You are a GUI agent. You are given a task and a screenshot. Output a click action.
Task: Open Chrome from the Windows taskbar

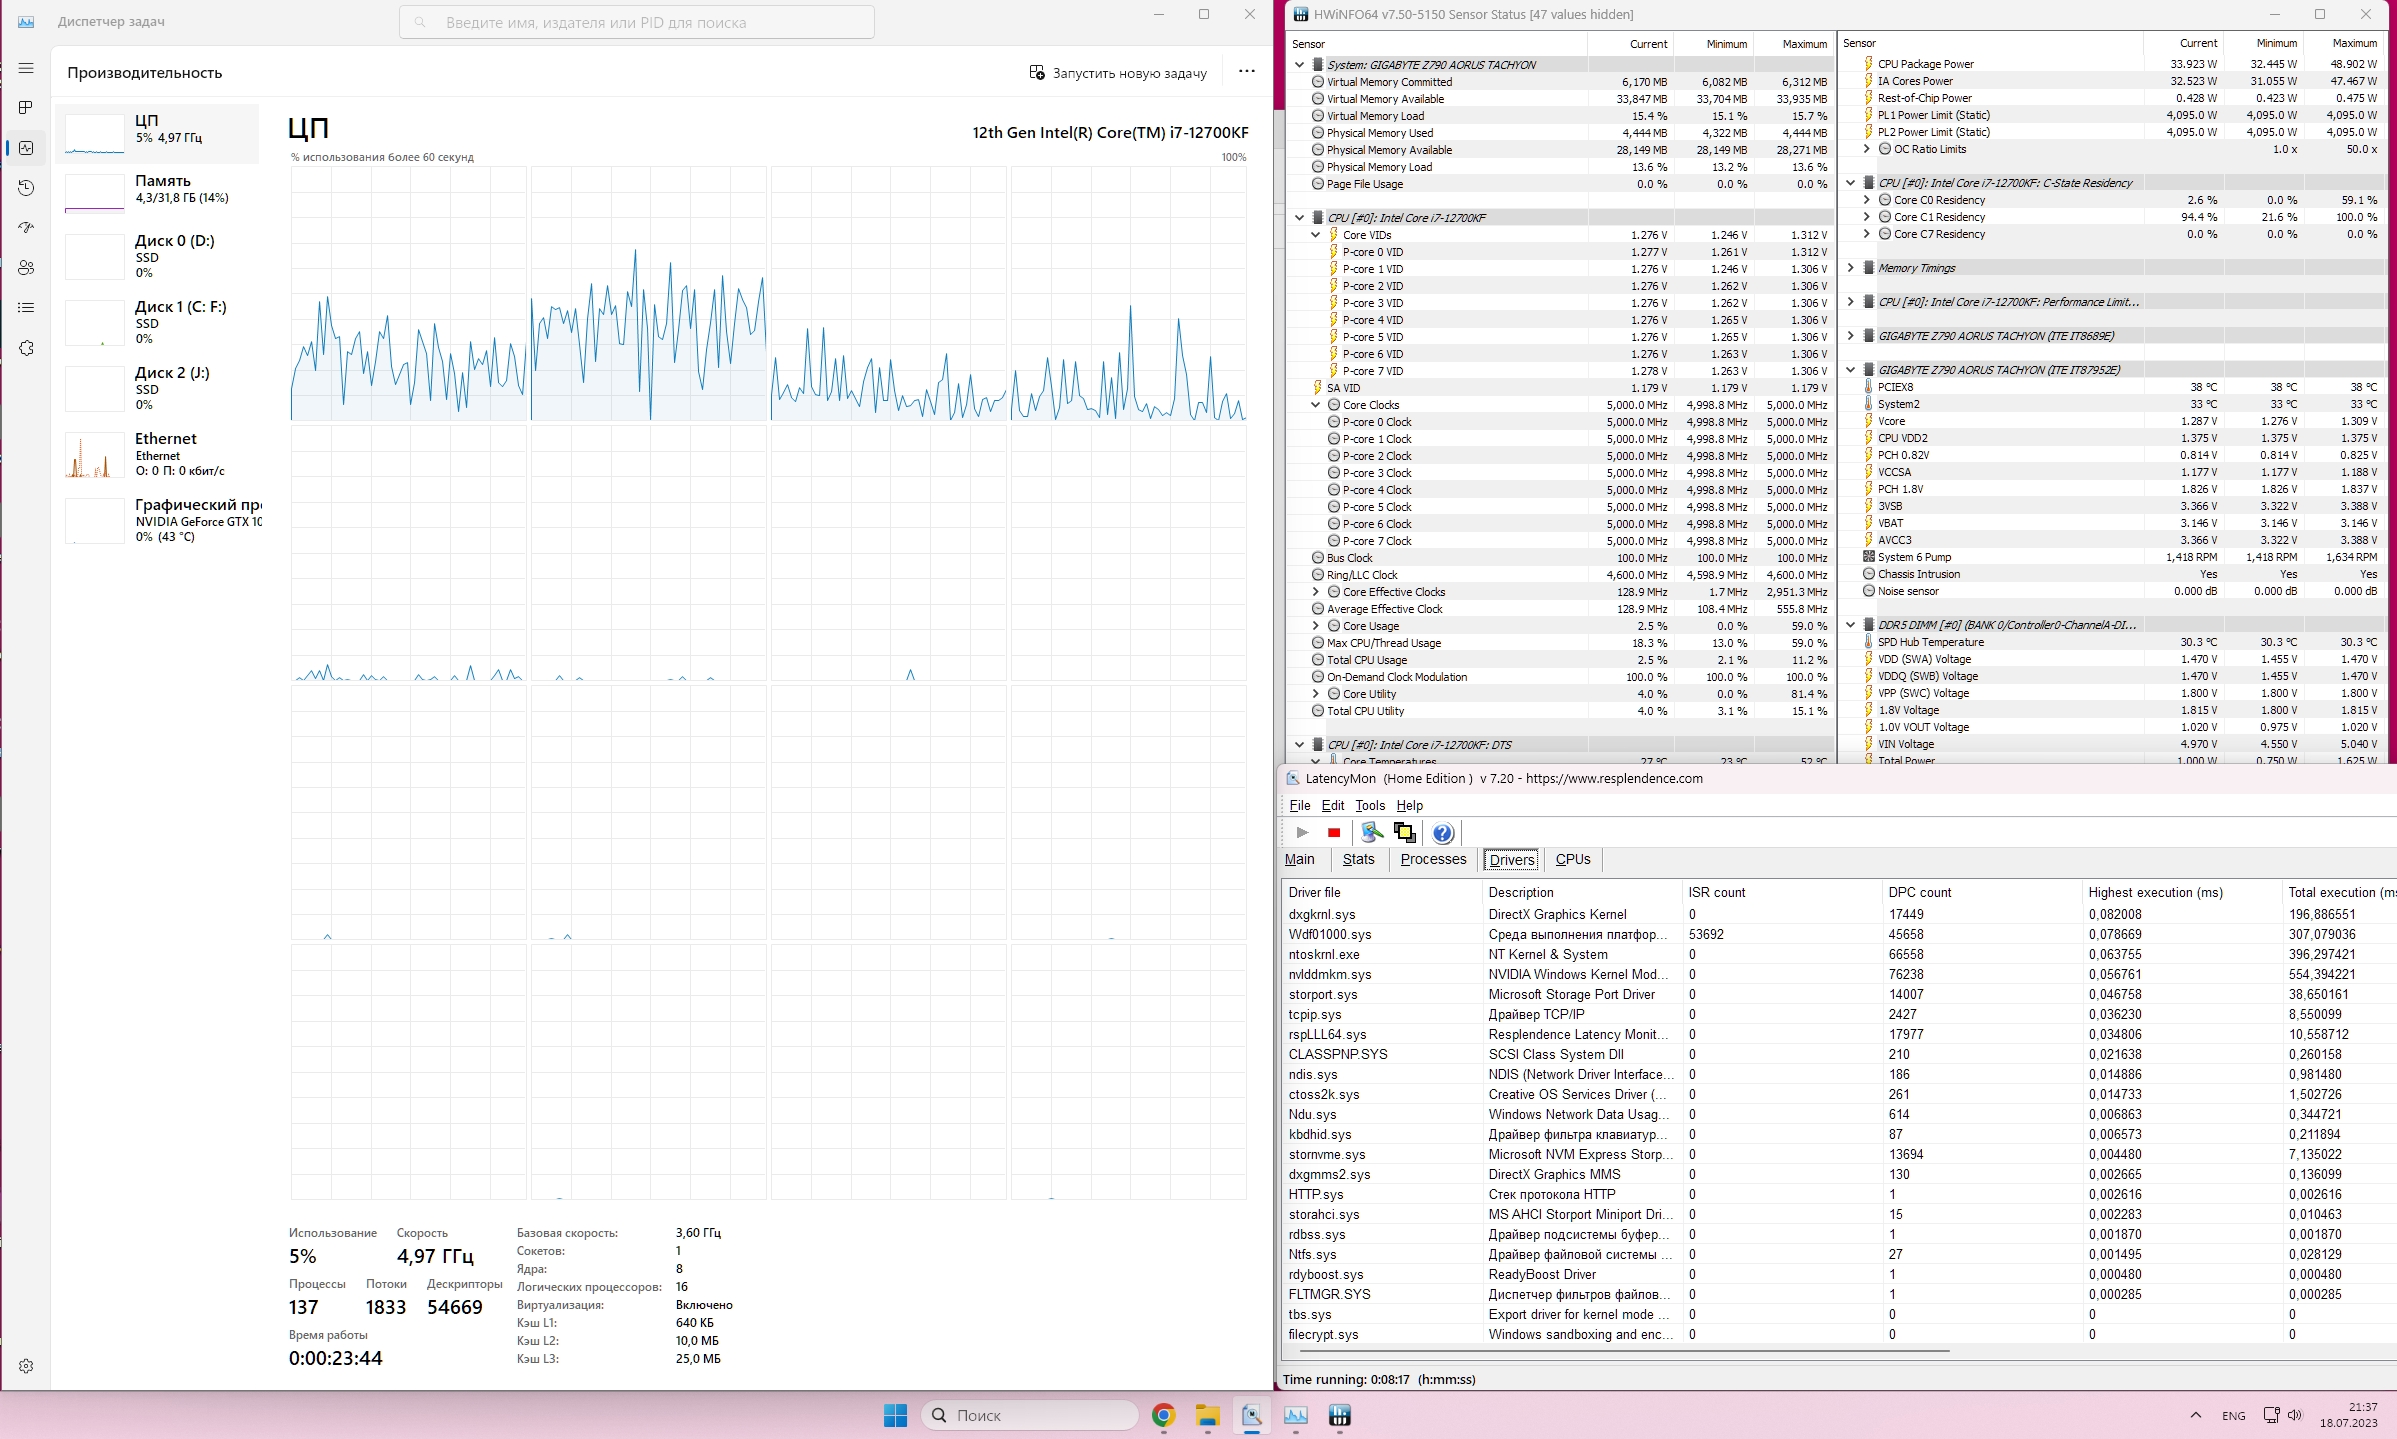1162,1415
